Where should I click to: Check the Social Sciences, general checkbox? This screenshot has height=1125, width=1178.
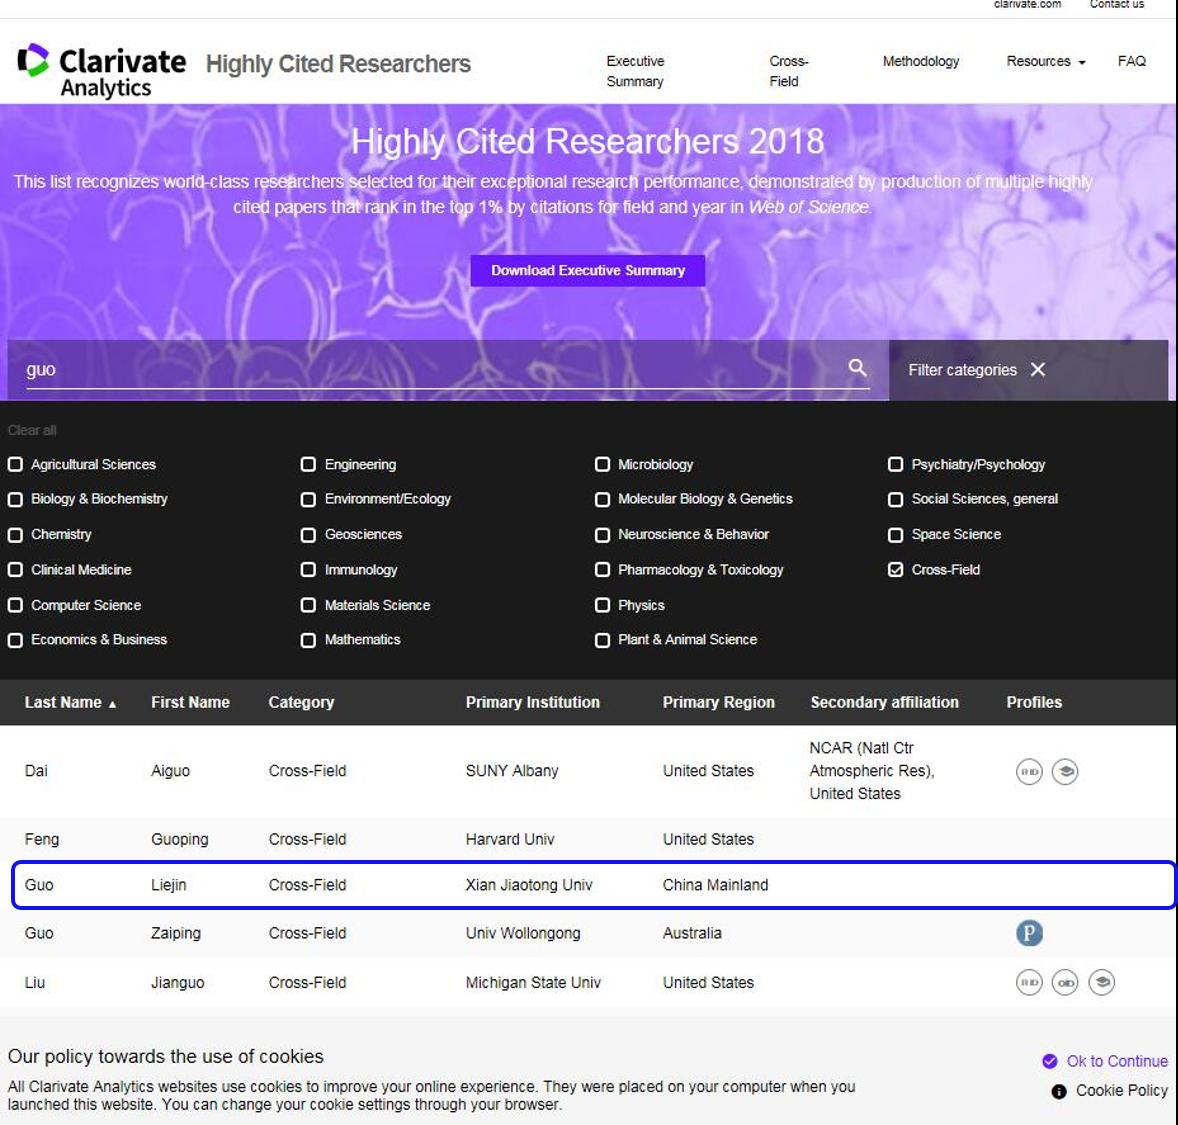point(896,500)
